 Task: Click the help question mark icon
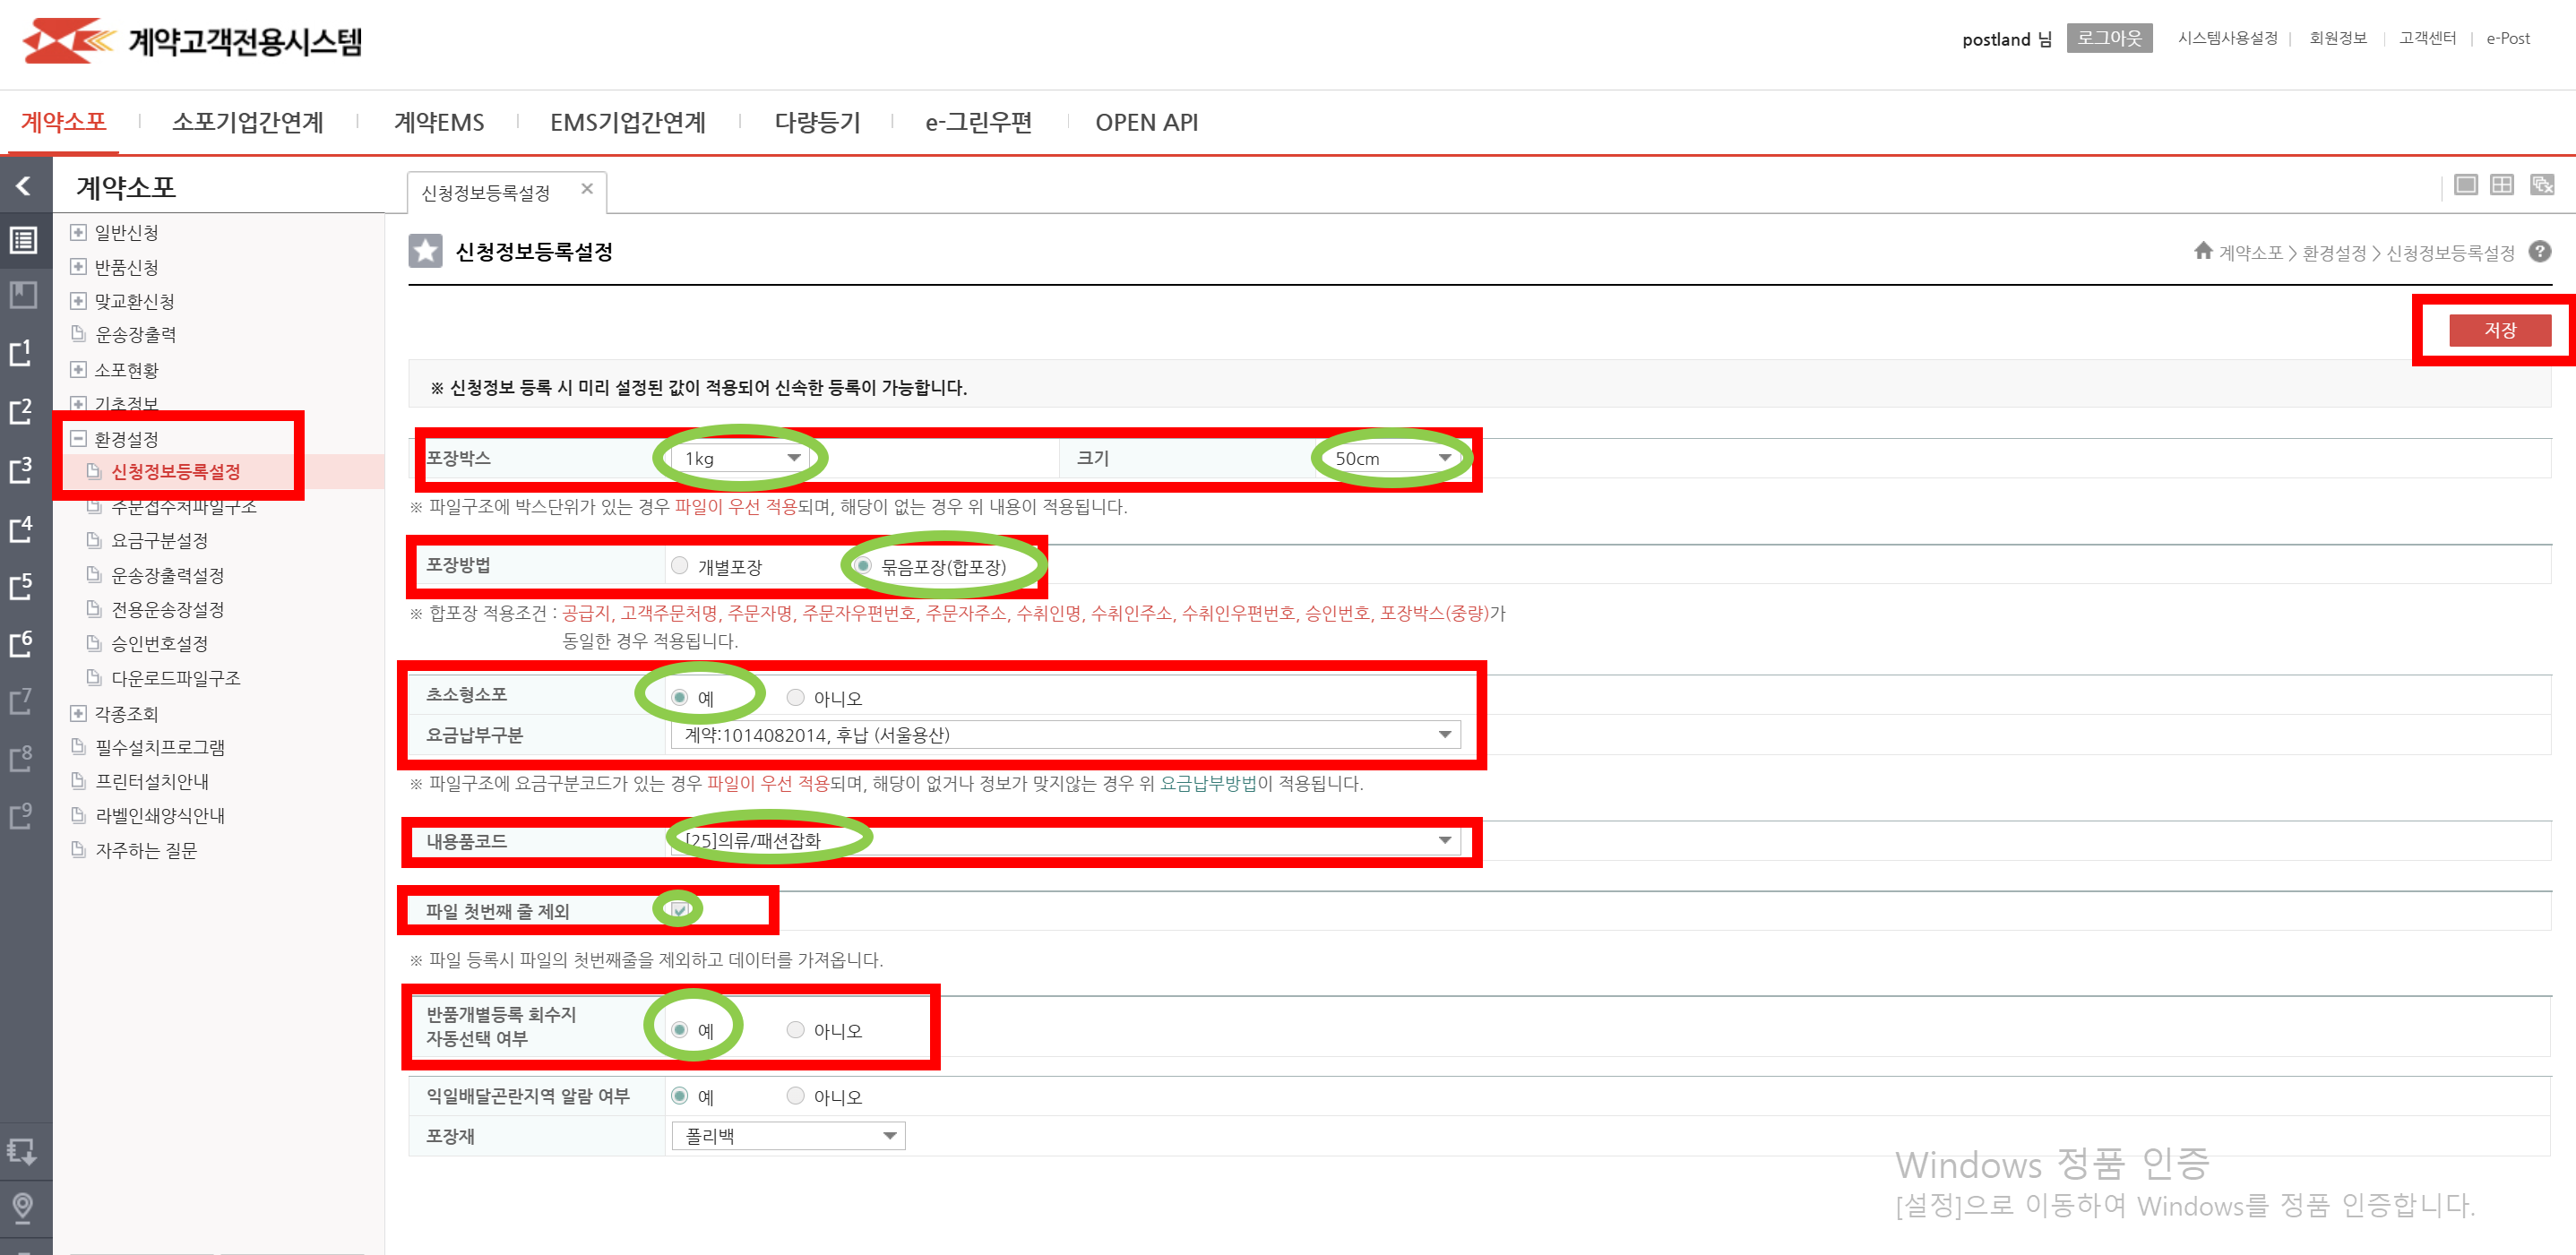coord(2540,252)
